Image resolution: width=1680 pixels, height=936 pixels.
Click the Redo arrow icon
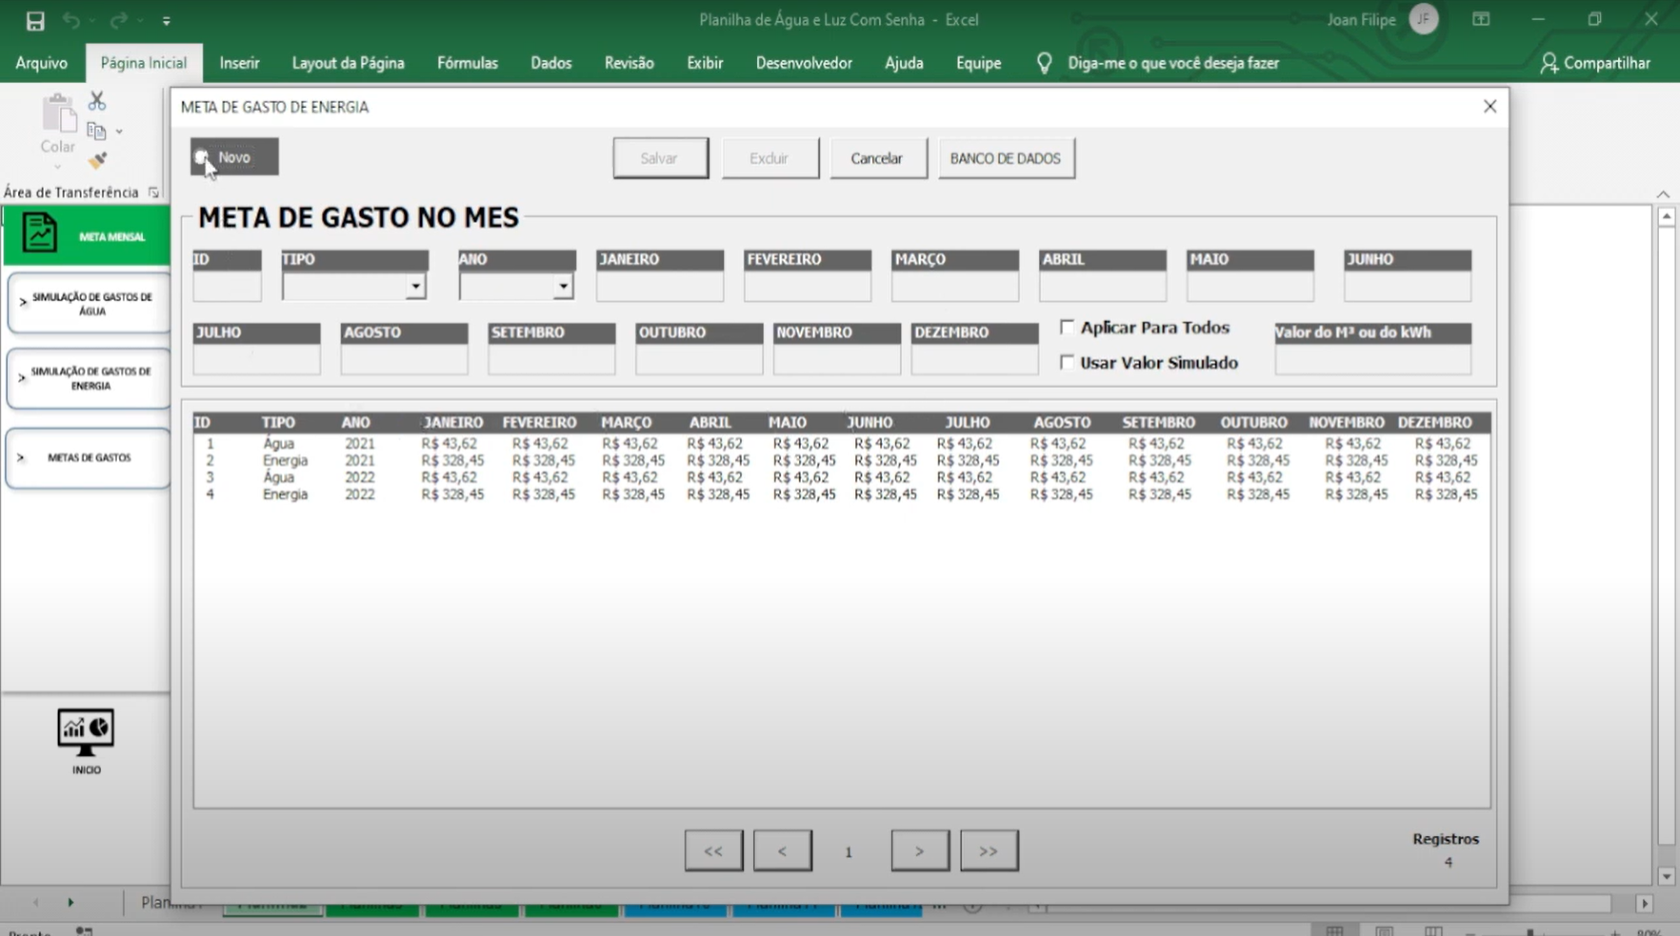click(118, 20)
